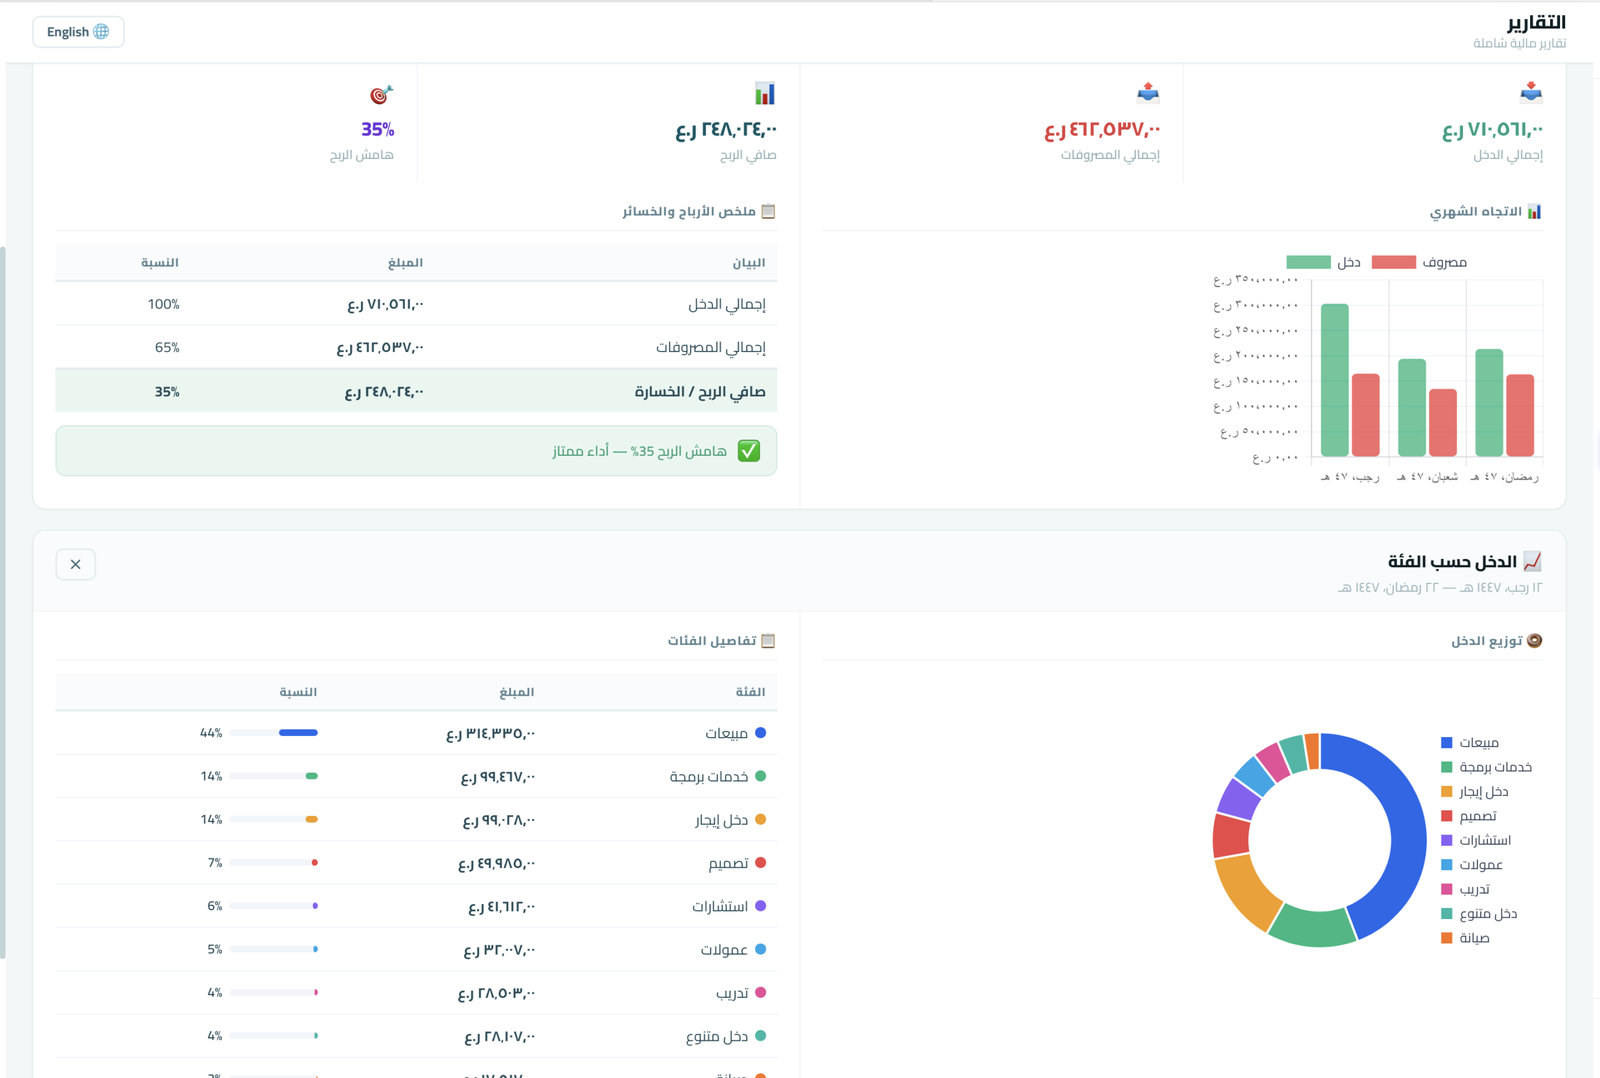Click the orange صيانة legend color swatch
The height and width of the screenshot is (1078, 1600).
click(x=1446, y=938)
